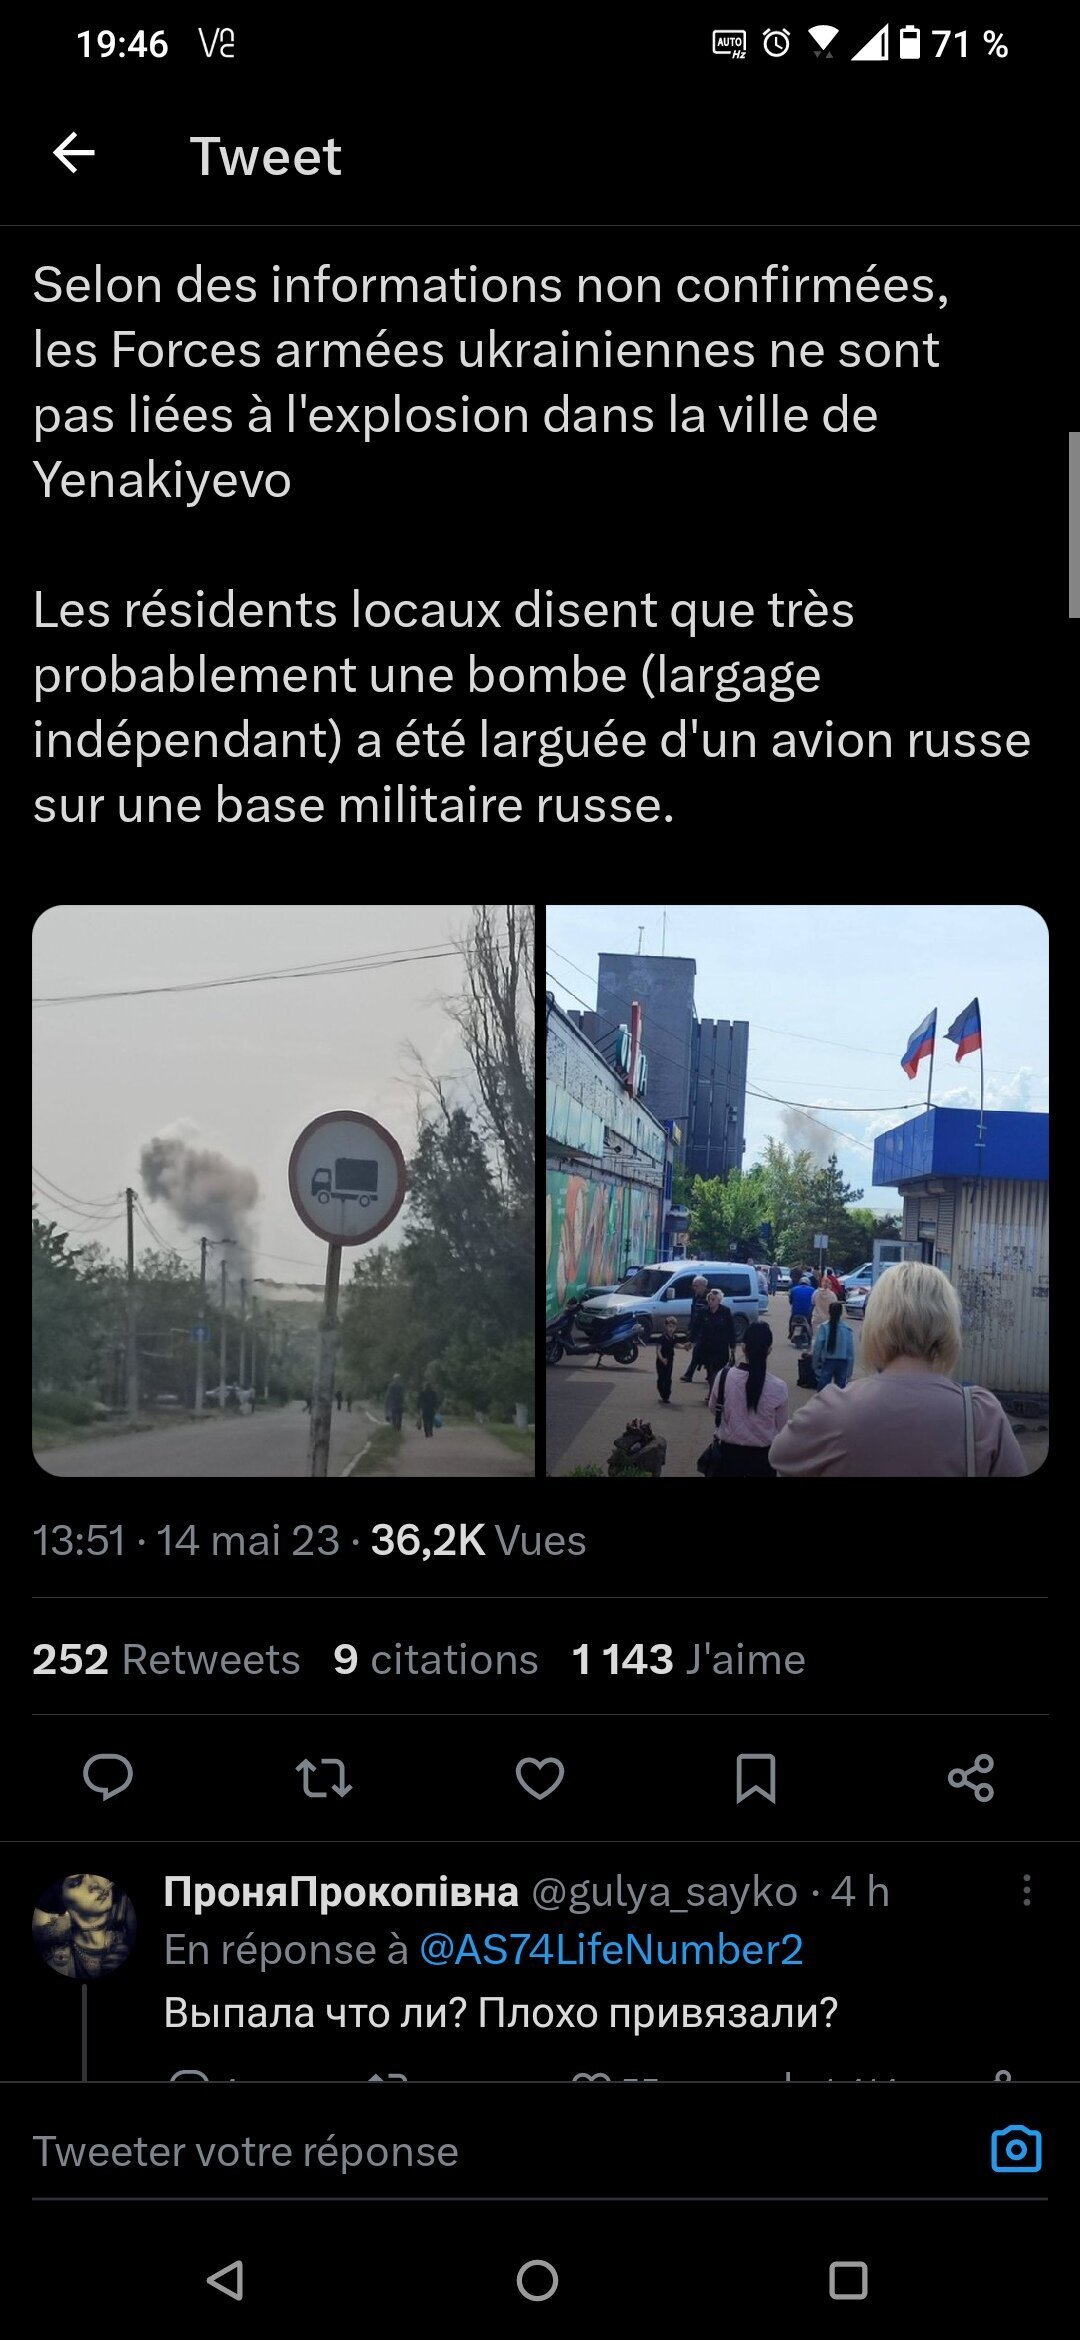This screenshot has height=2340, width=1080.
Task: View the 9 citations list
Action: (436, 1659)
